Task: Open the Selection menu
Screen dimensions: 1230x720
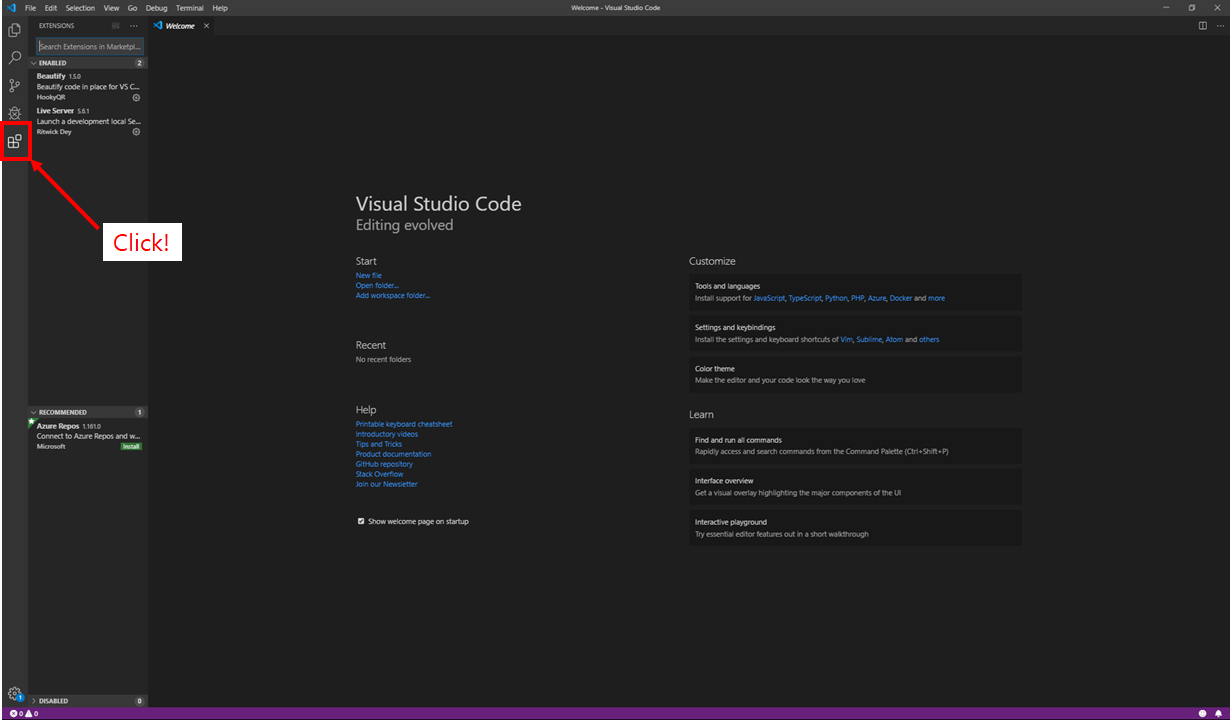Action: [x=81, y=8]
